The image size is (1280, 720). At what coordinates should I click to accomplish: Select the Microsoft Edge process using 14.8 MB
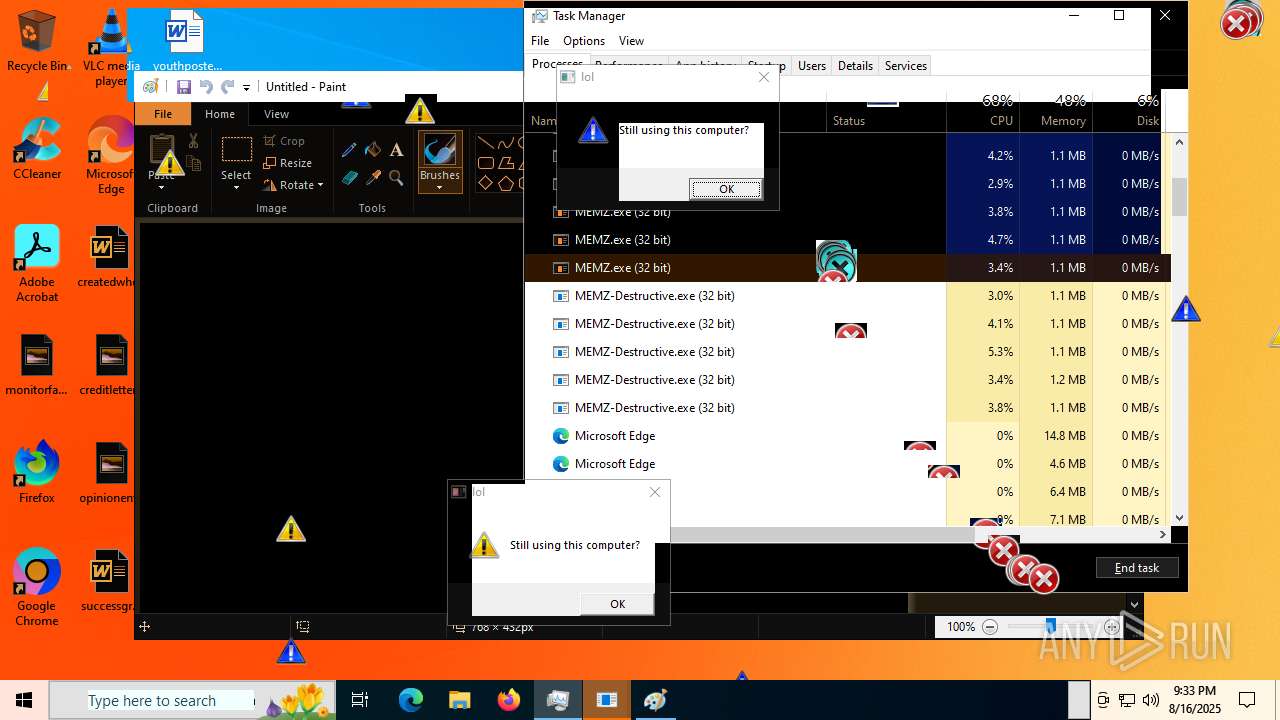click(x=847, y=436)
